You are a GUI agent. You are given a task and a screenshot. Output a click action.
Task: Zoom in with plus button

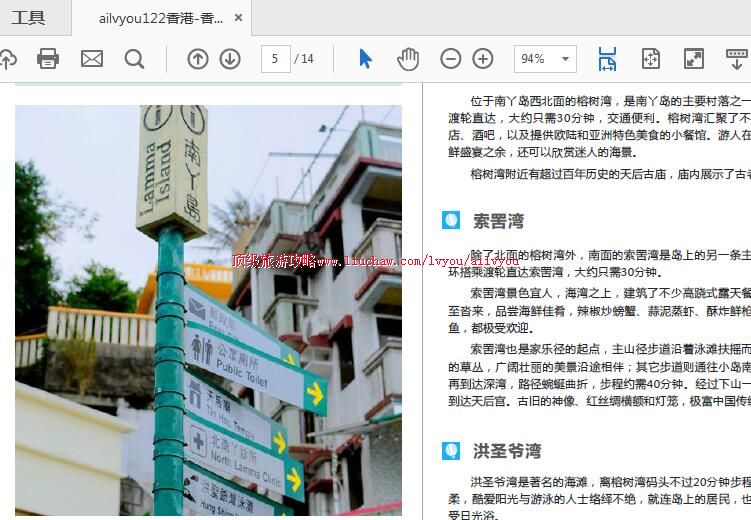pos(483,59)
